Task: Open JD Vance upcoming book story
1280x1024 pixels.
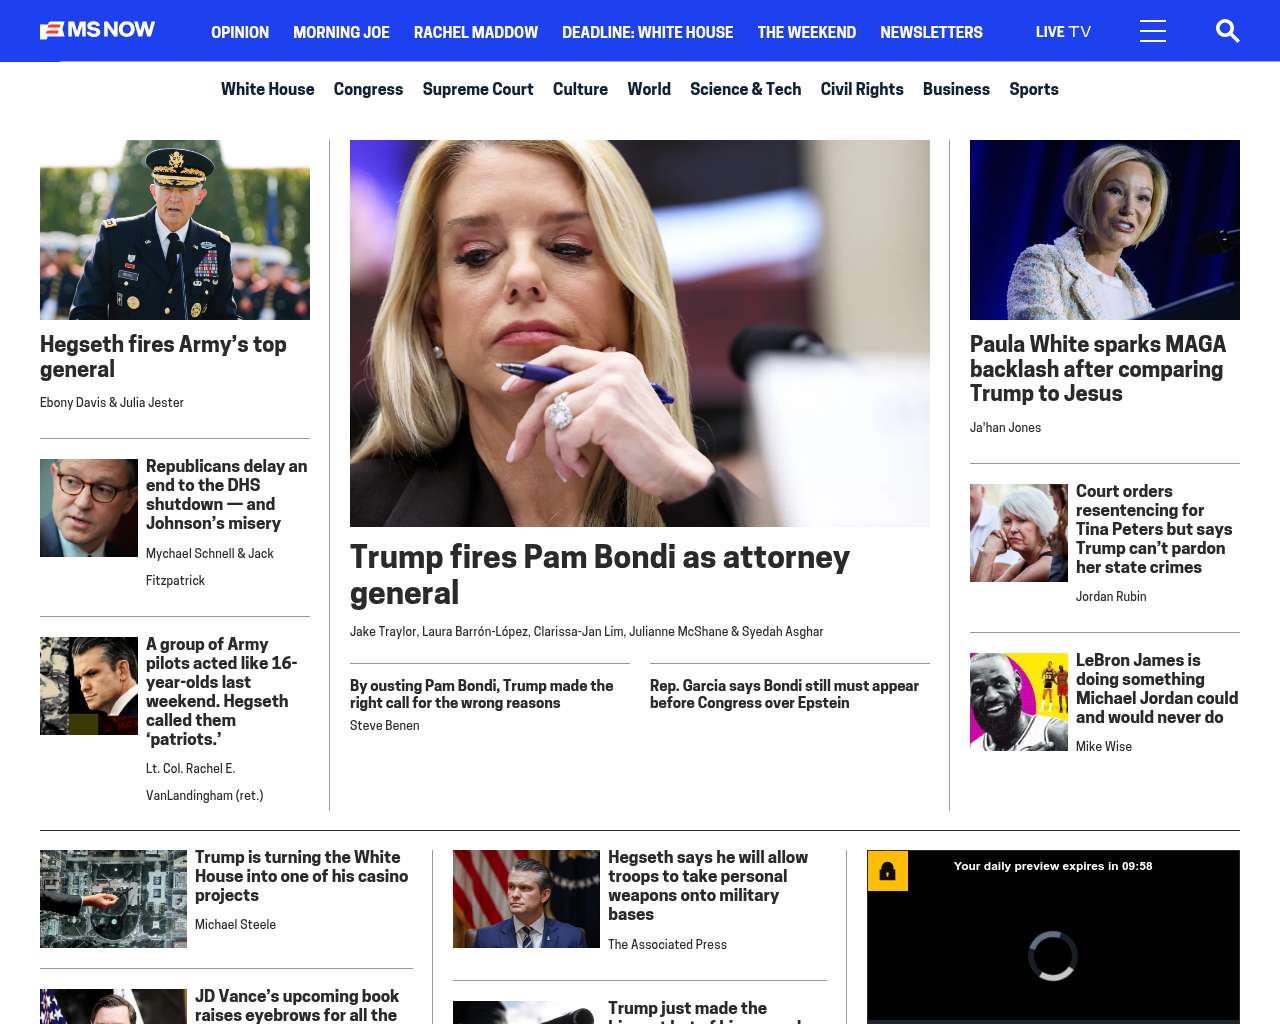Action: tap(297, 1005)
